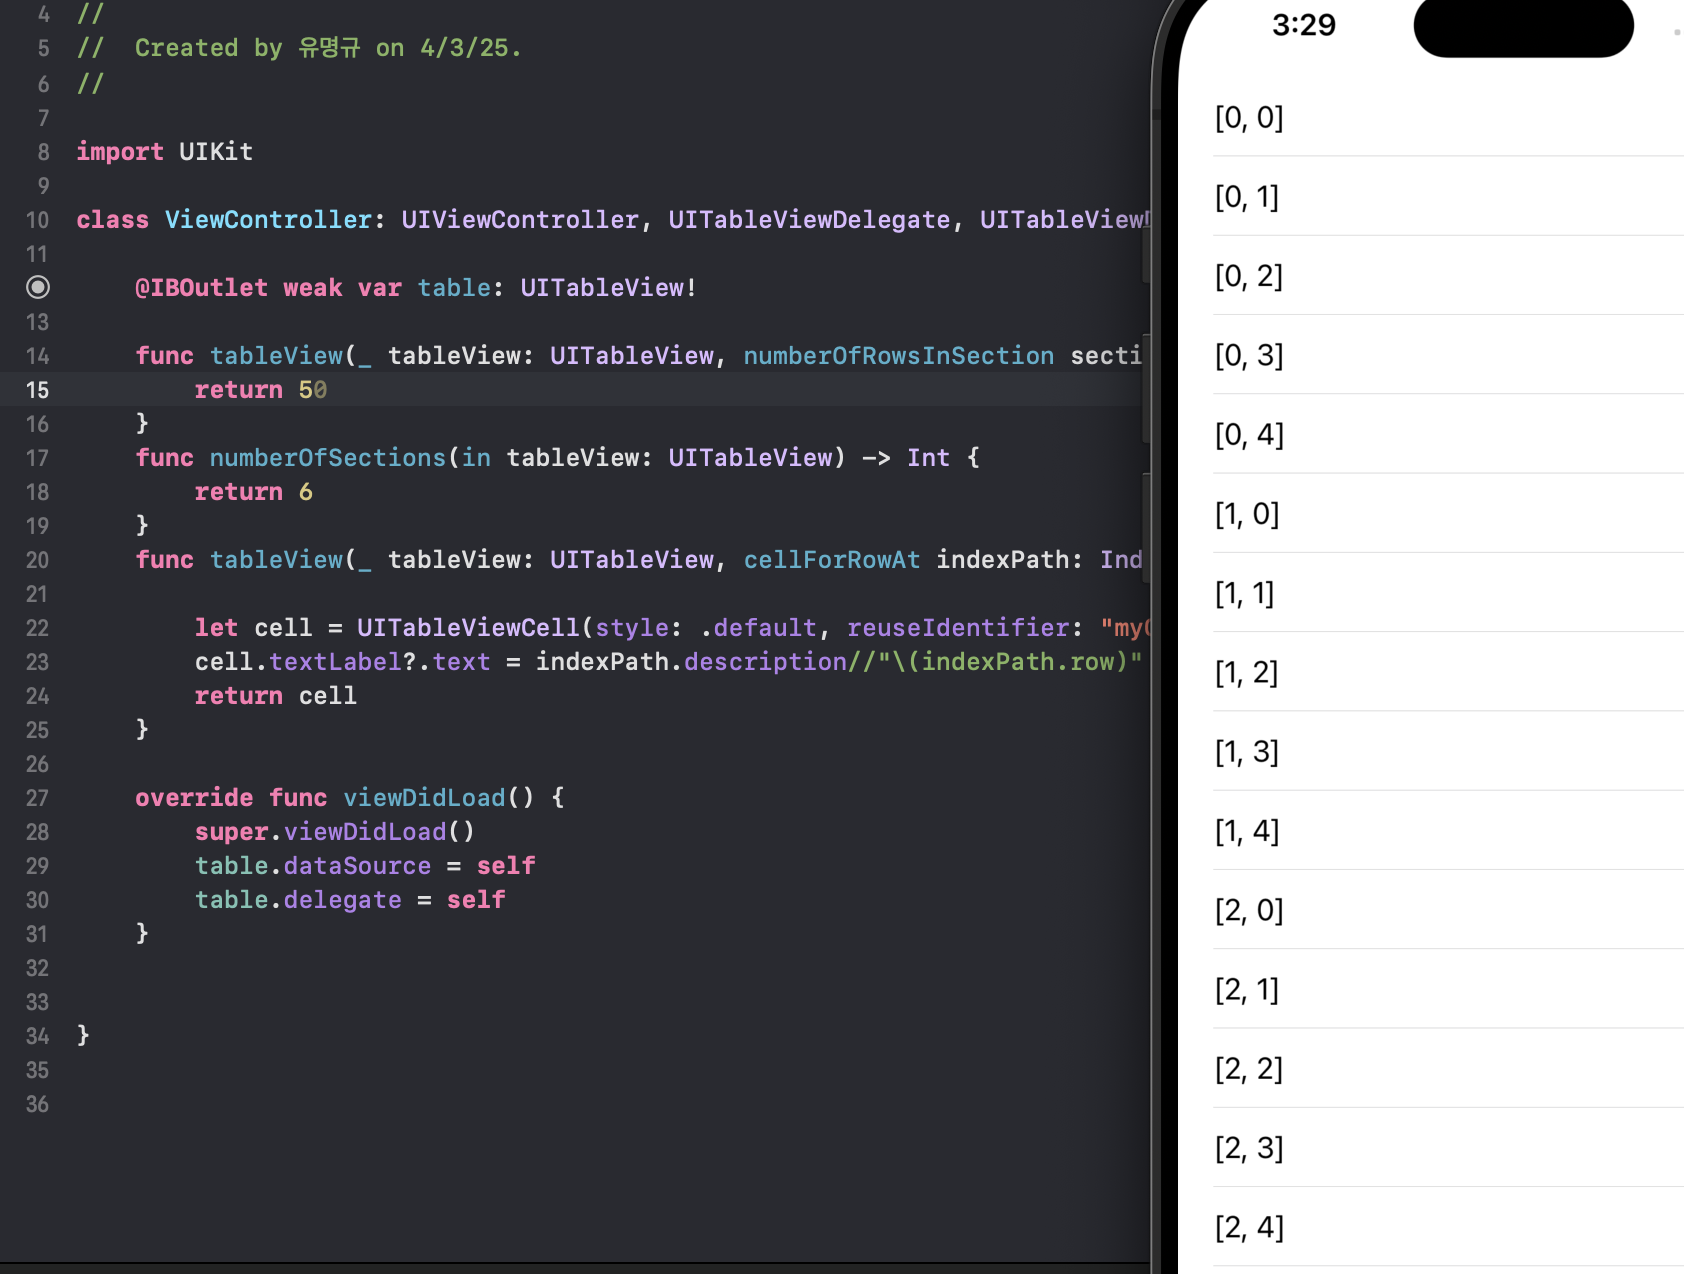
Task: Click 'return cell' statement on line 24
Action: point(276,696)
